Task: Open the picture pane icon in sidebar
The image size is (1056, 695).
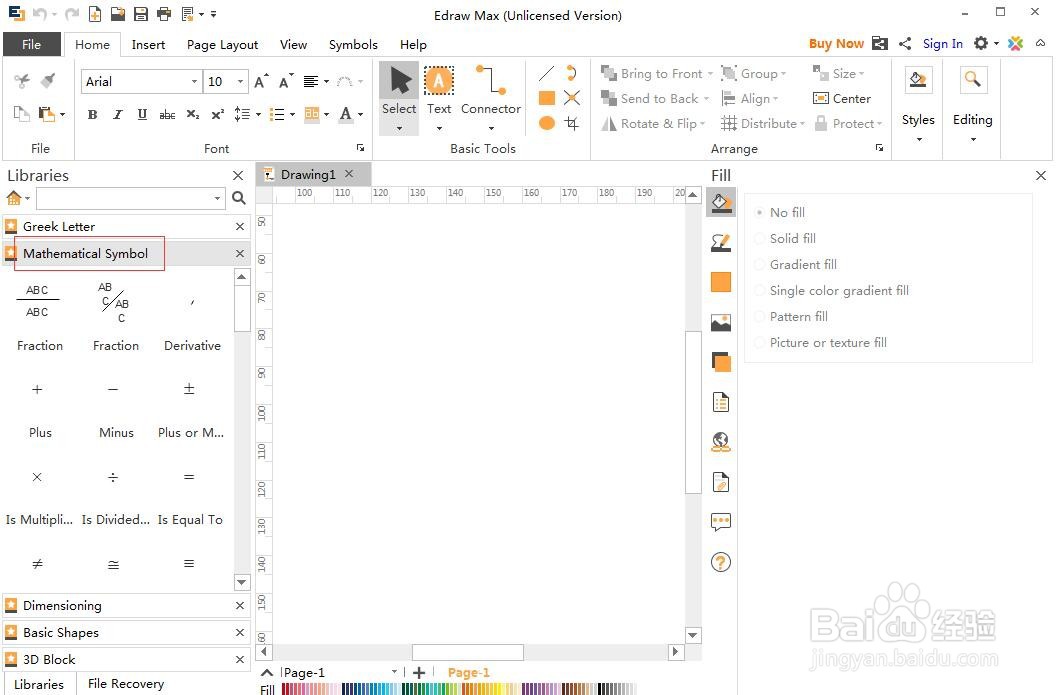Action: [721, 323]
